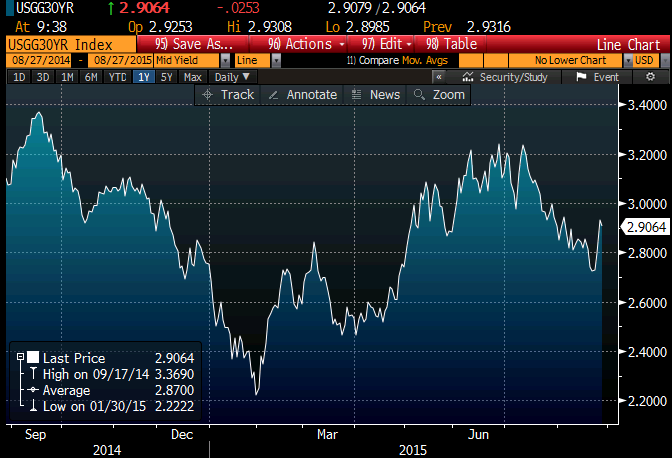This screenshot has height=458, width=672.
Task: Click the start date field 08/27/2014
Action: pos(31,61)
